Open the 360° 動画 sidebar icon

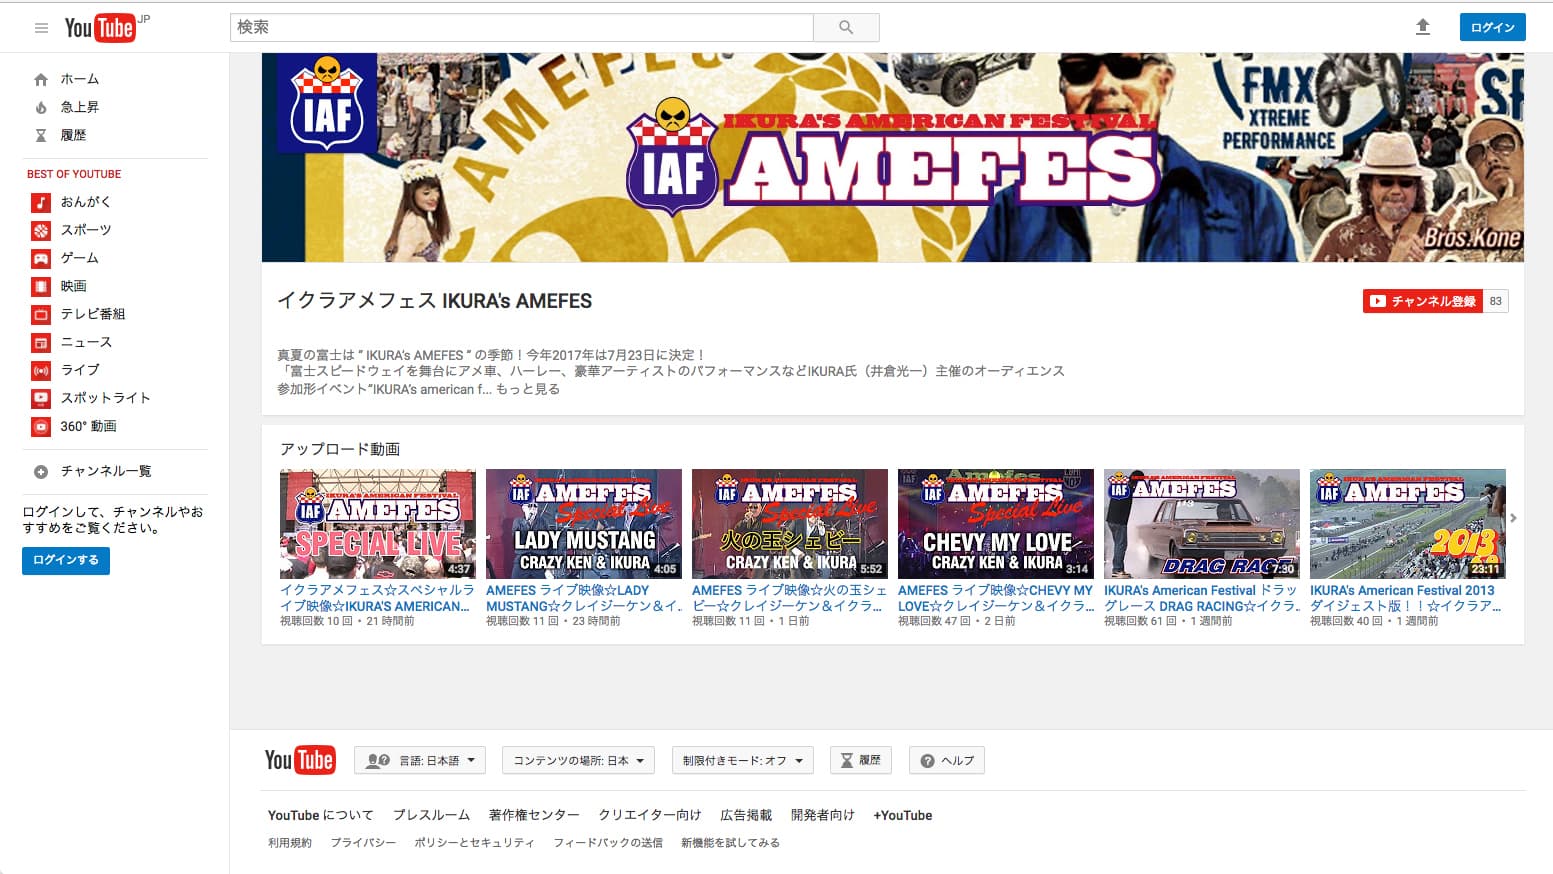tap(41, 426)
